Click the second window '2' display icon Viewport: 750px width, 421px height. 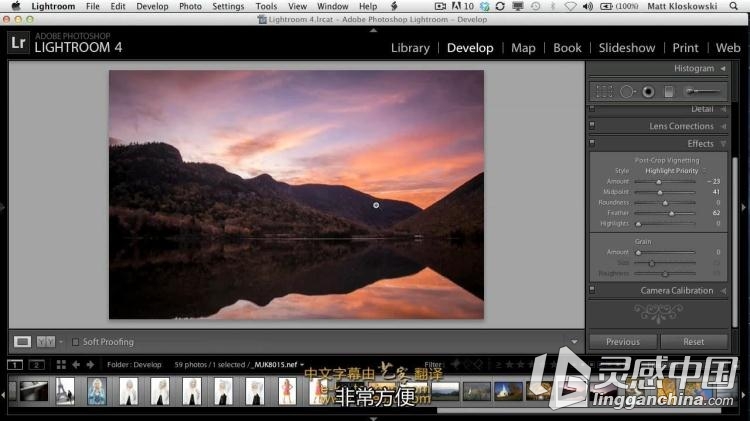pyautogui.click(x=36, y=365)
